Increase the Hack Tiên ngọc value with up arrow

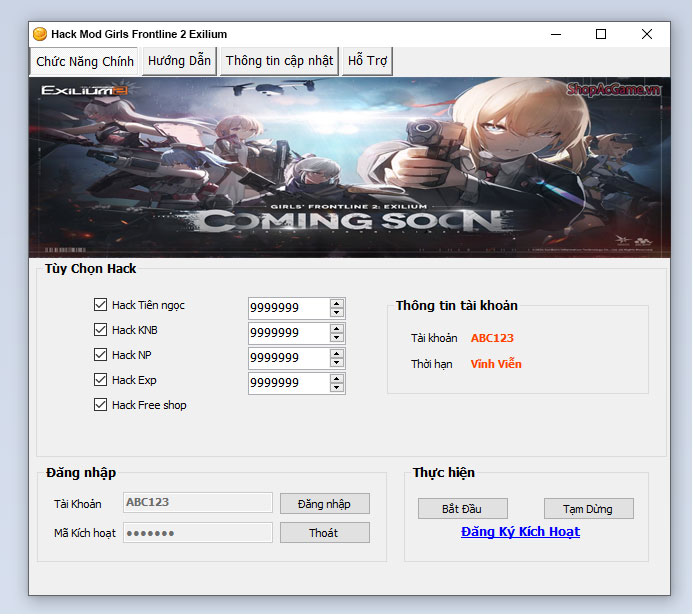coord(337,304)
